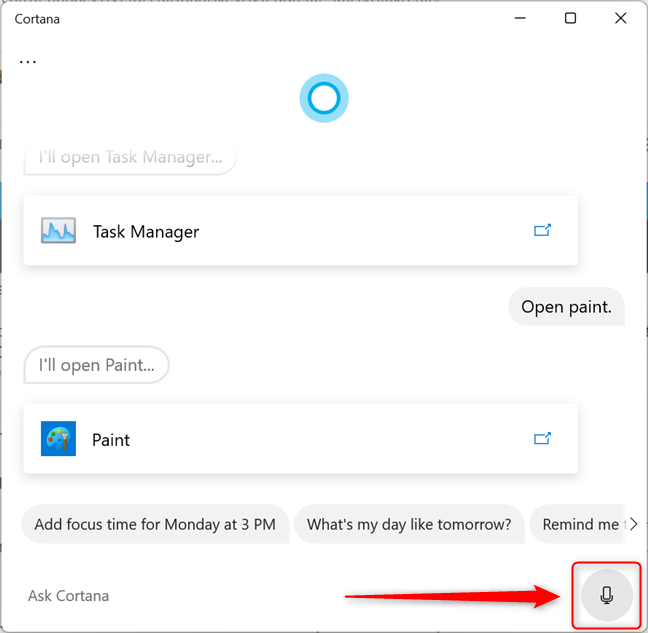
Task: Launch Task Manager using its open-external icon
Action: click(542, 230)
